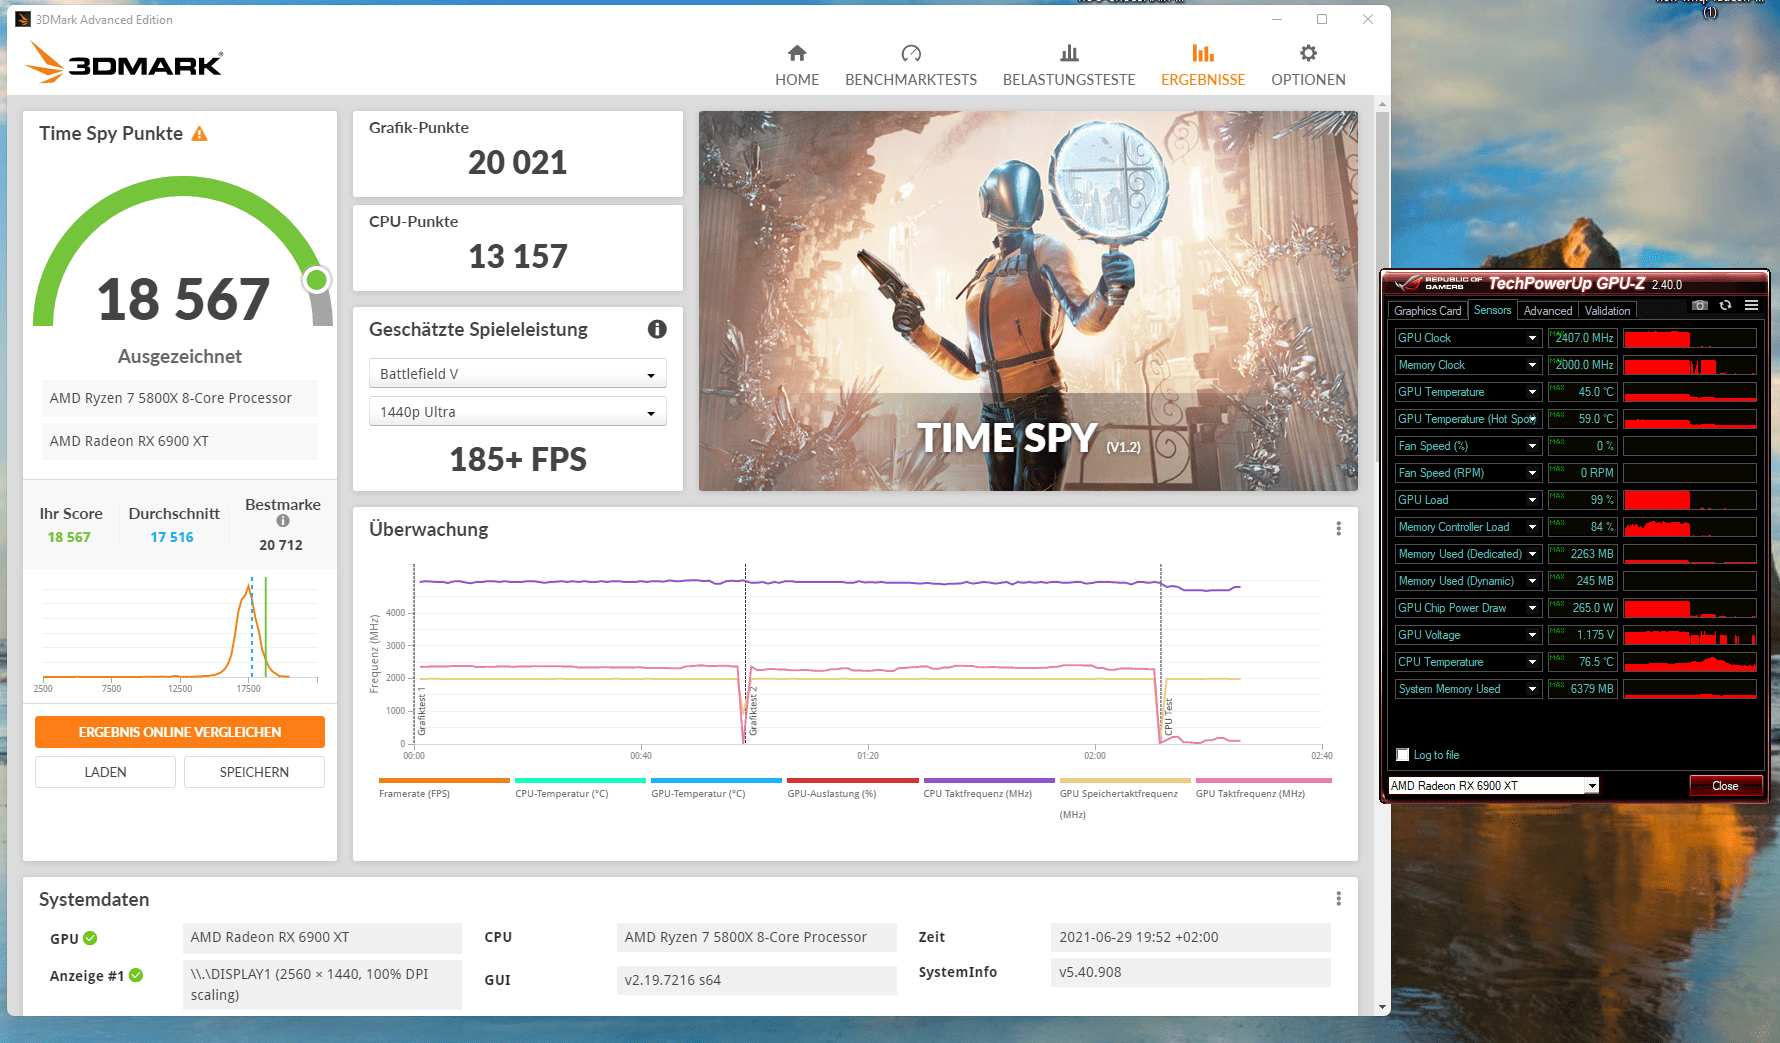Select the Sensors tab in GPU-Z
Image resolution: width=1780 pixels, height=1043 pixels.
pos(1492,310)
